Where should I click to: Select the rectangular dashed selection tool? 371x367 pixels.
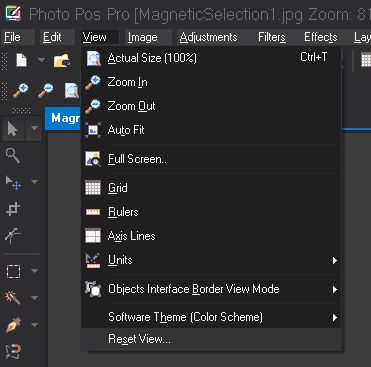(x=13, y=271)
